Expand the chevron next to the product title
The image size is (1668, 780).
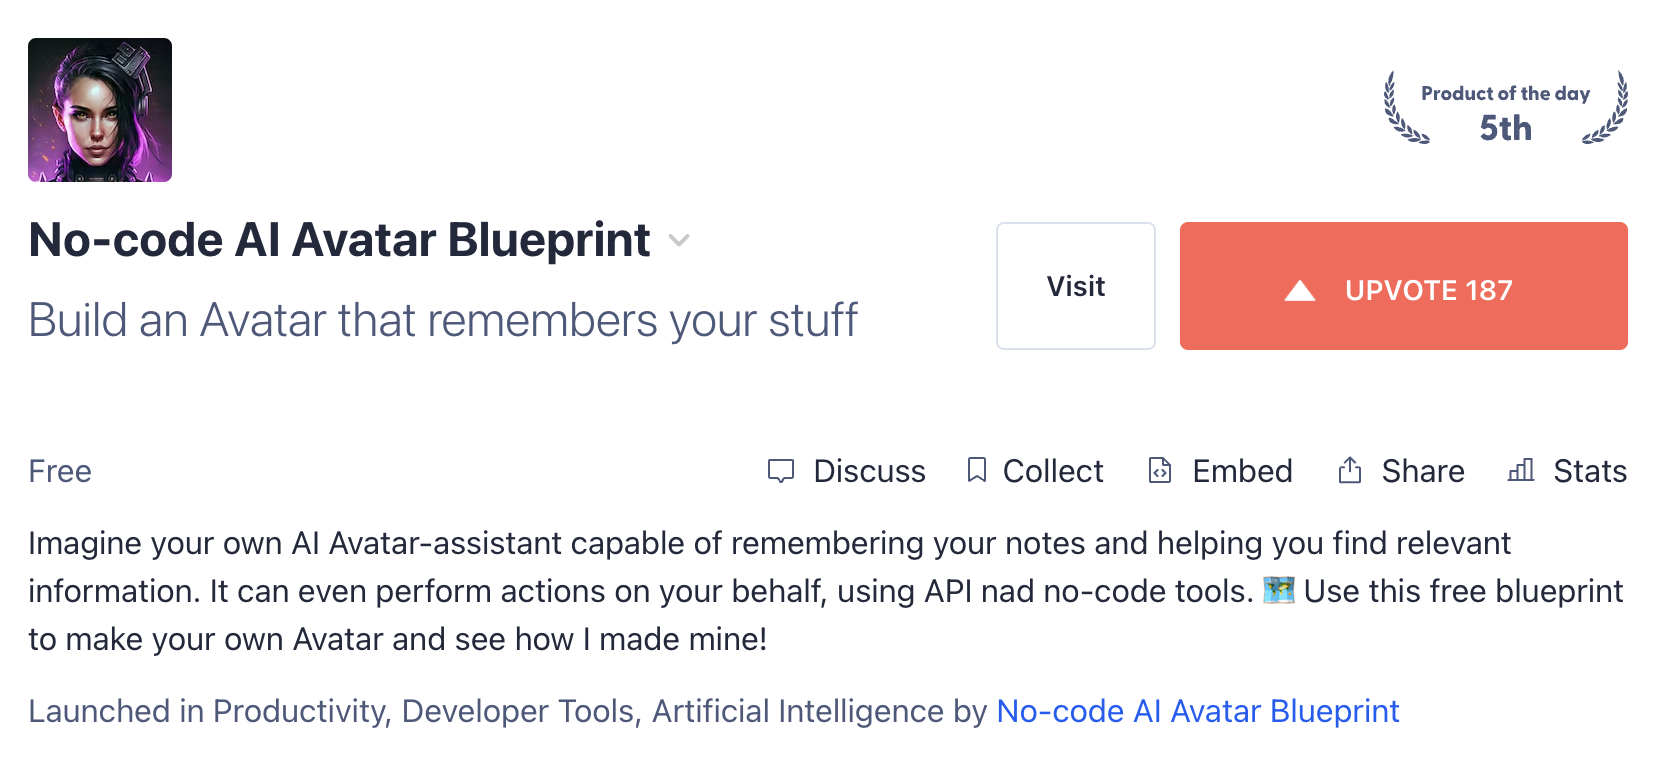[679, 240]
